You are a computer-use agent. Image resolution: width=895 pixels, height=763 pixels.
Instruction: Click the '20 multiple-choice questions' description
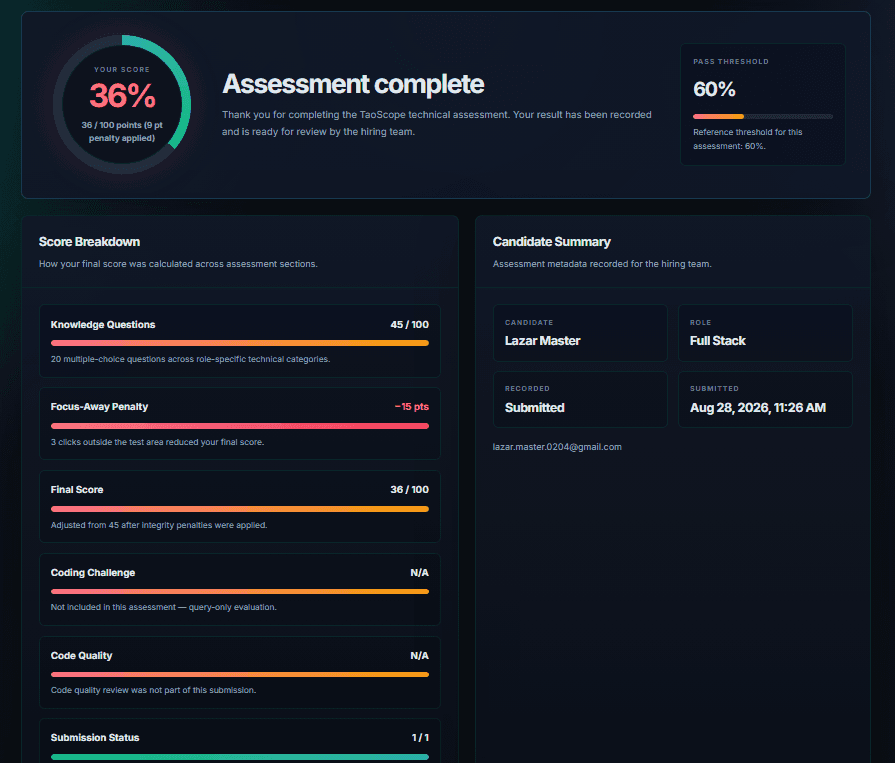point(190,359)
